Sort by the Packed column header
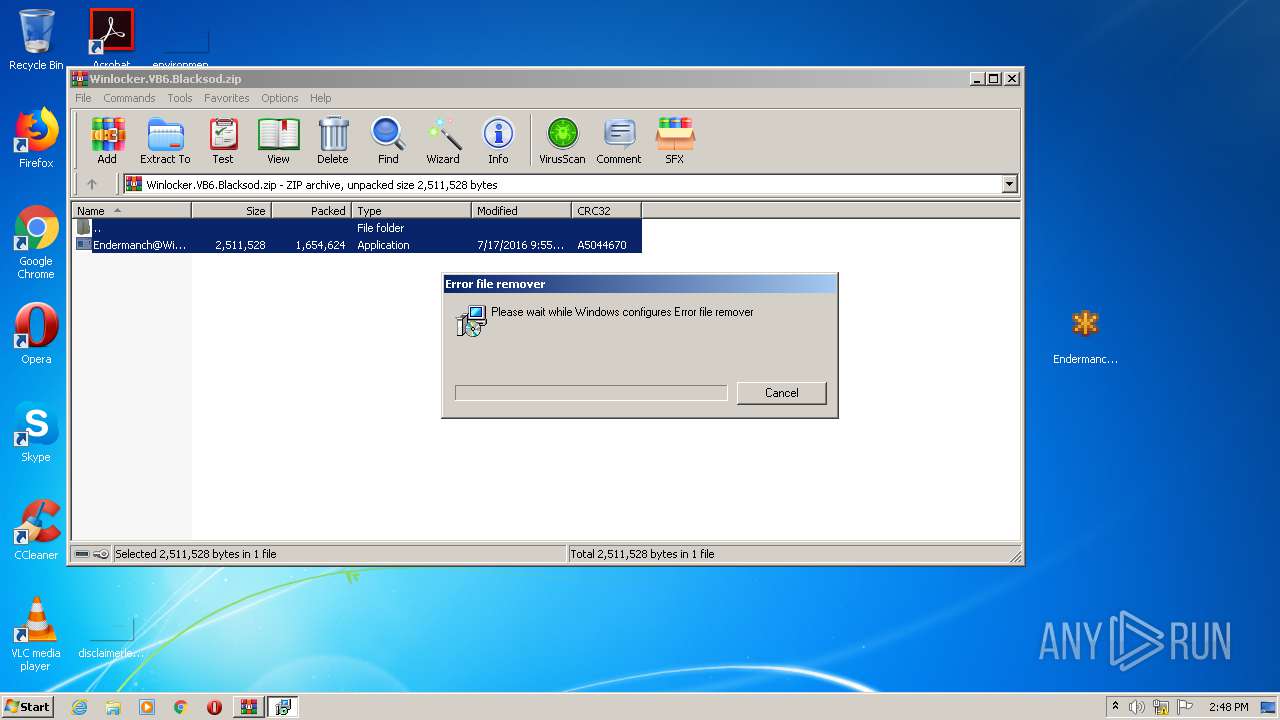1280x720 pixels. tap(311, 210)
